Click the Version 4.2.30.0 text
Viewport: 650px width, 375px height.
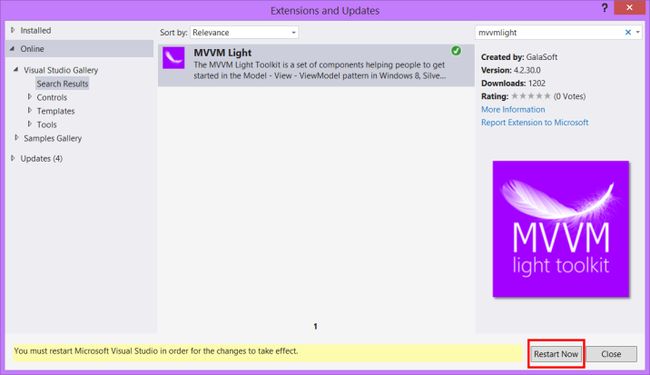(511, 70)
